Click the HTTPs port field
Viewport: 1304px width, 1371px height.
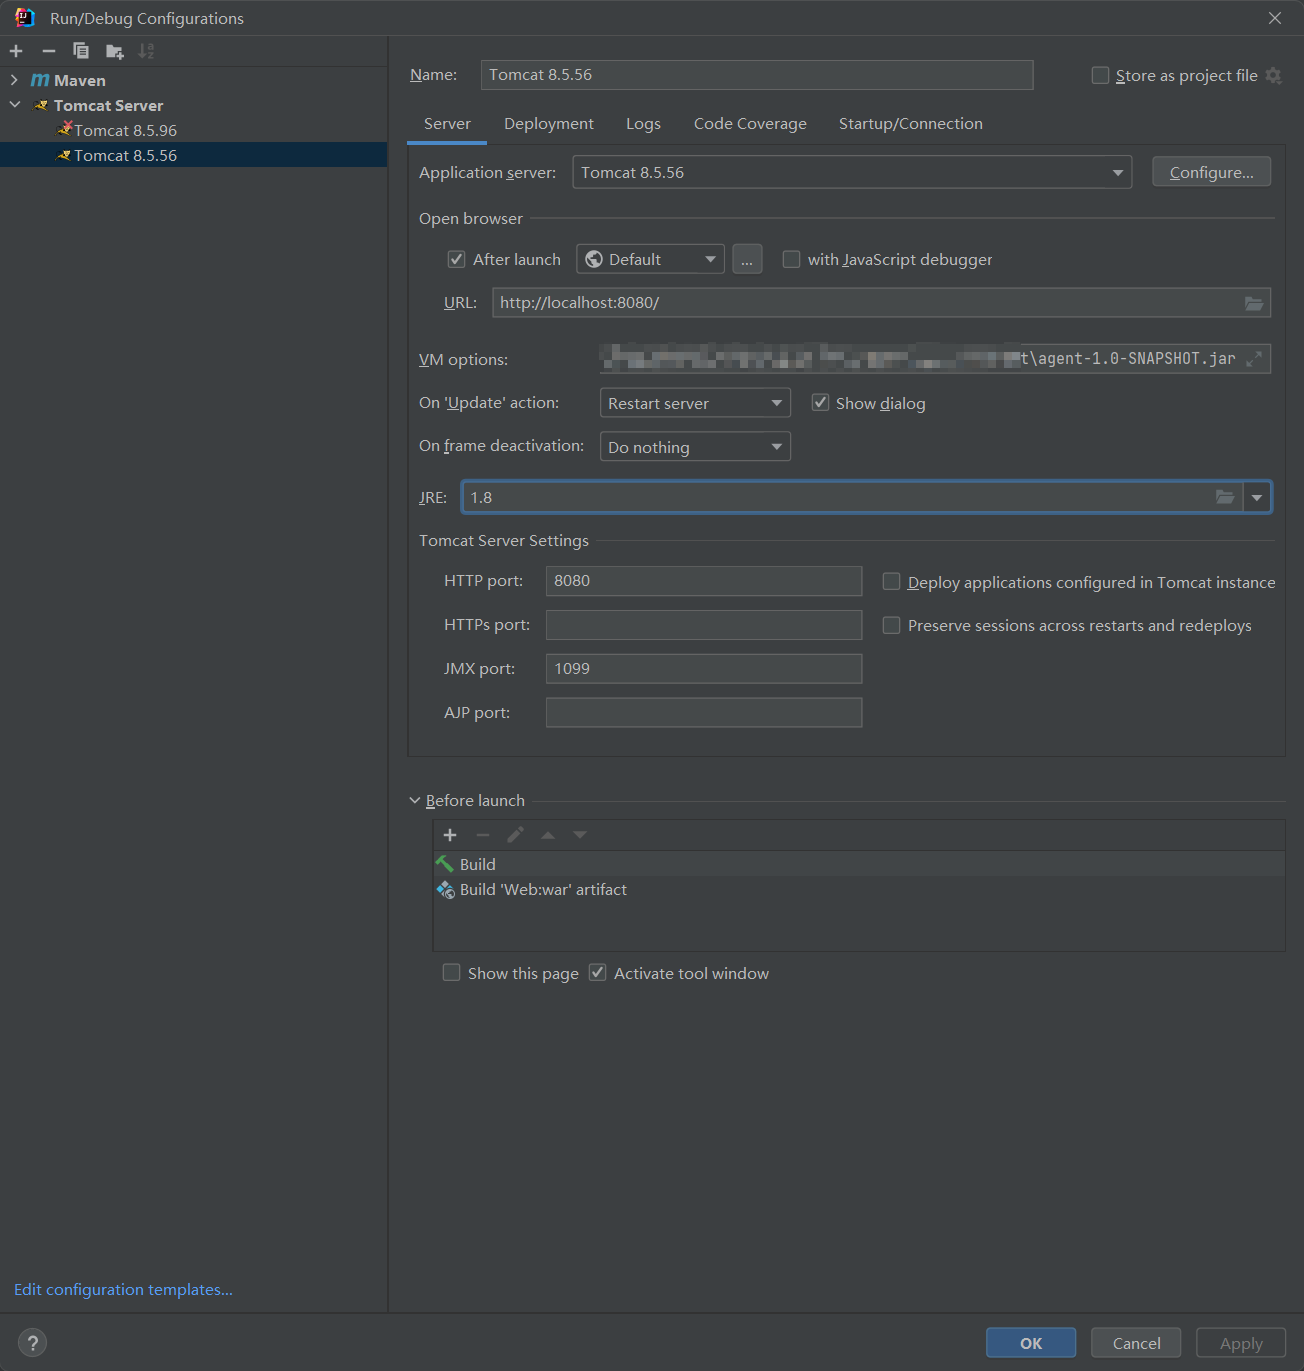[704, 625]
